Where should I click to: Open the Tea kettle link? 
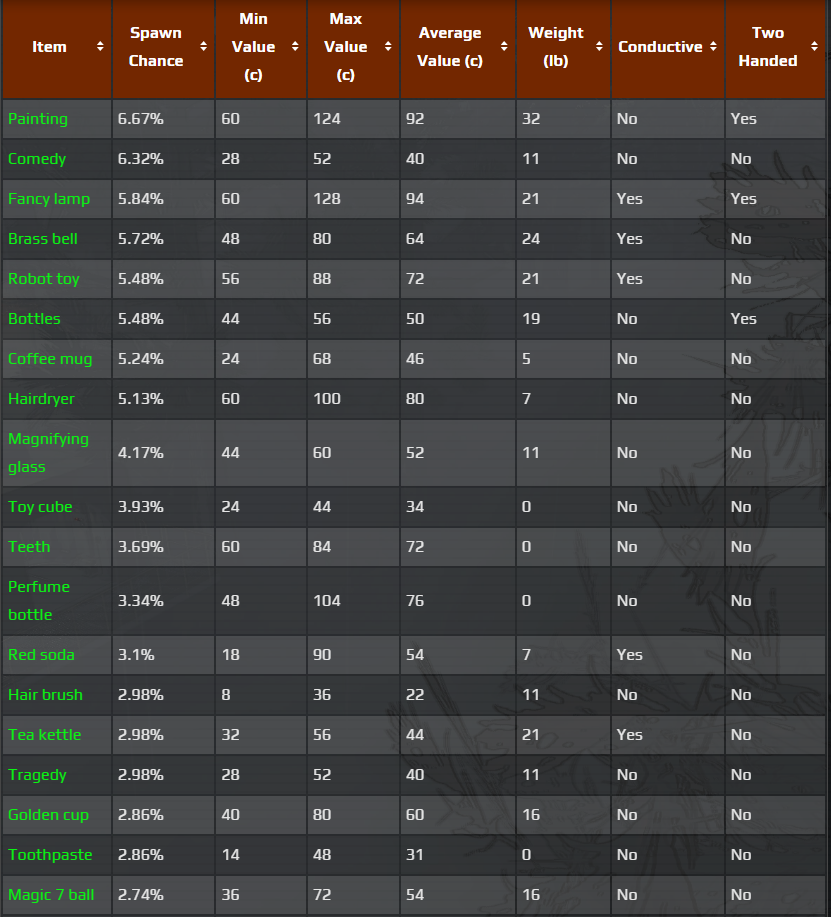pyautogui.click(x=45, y=735)
